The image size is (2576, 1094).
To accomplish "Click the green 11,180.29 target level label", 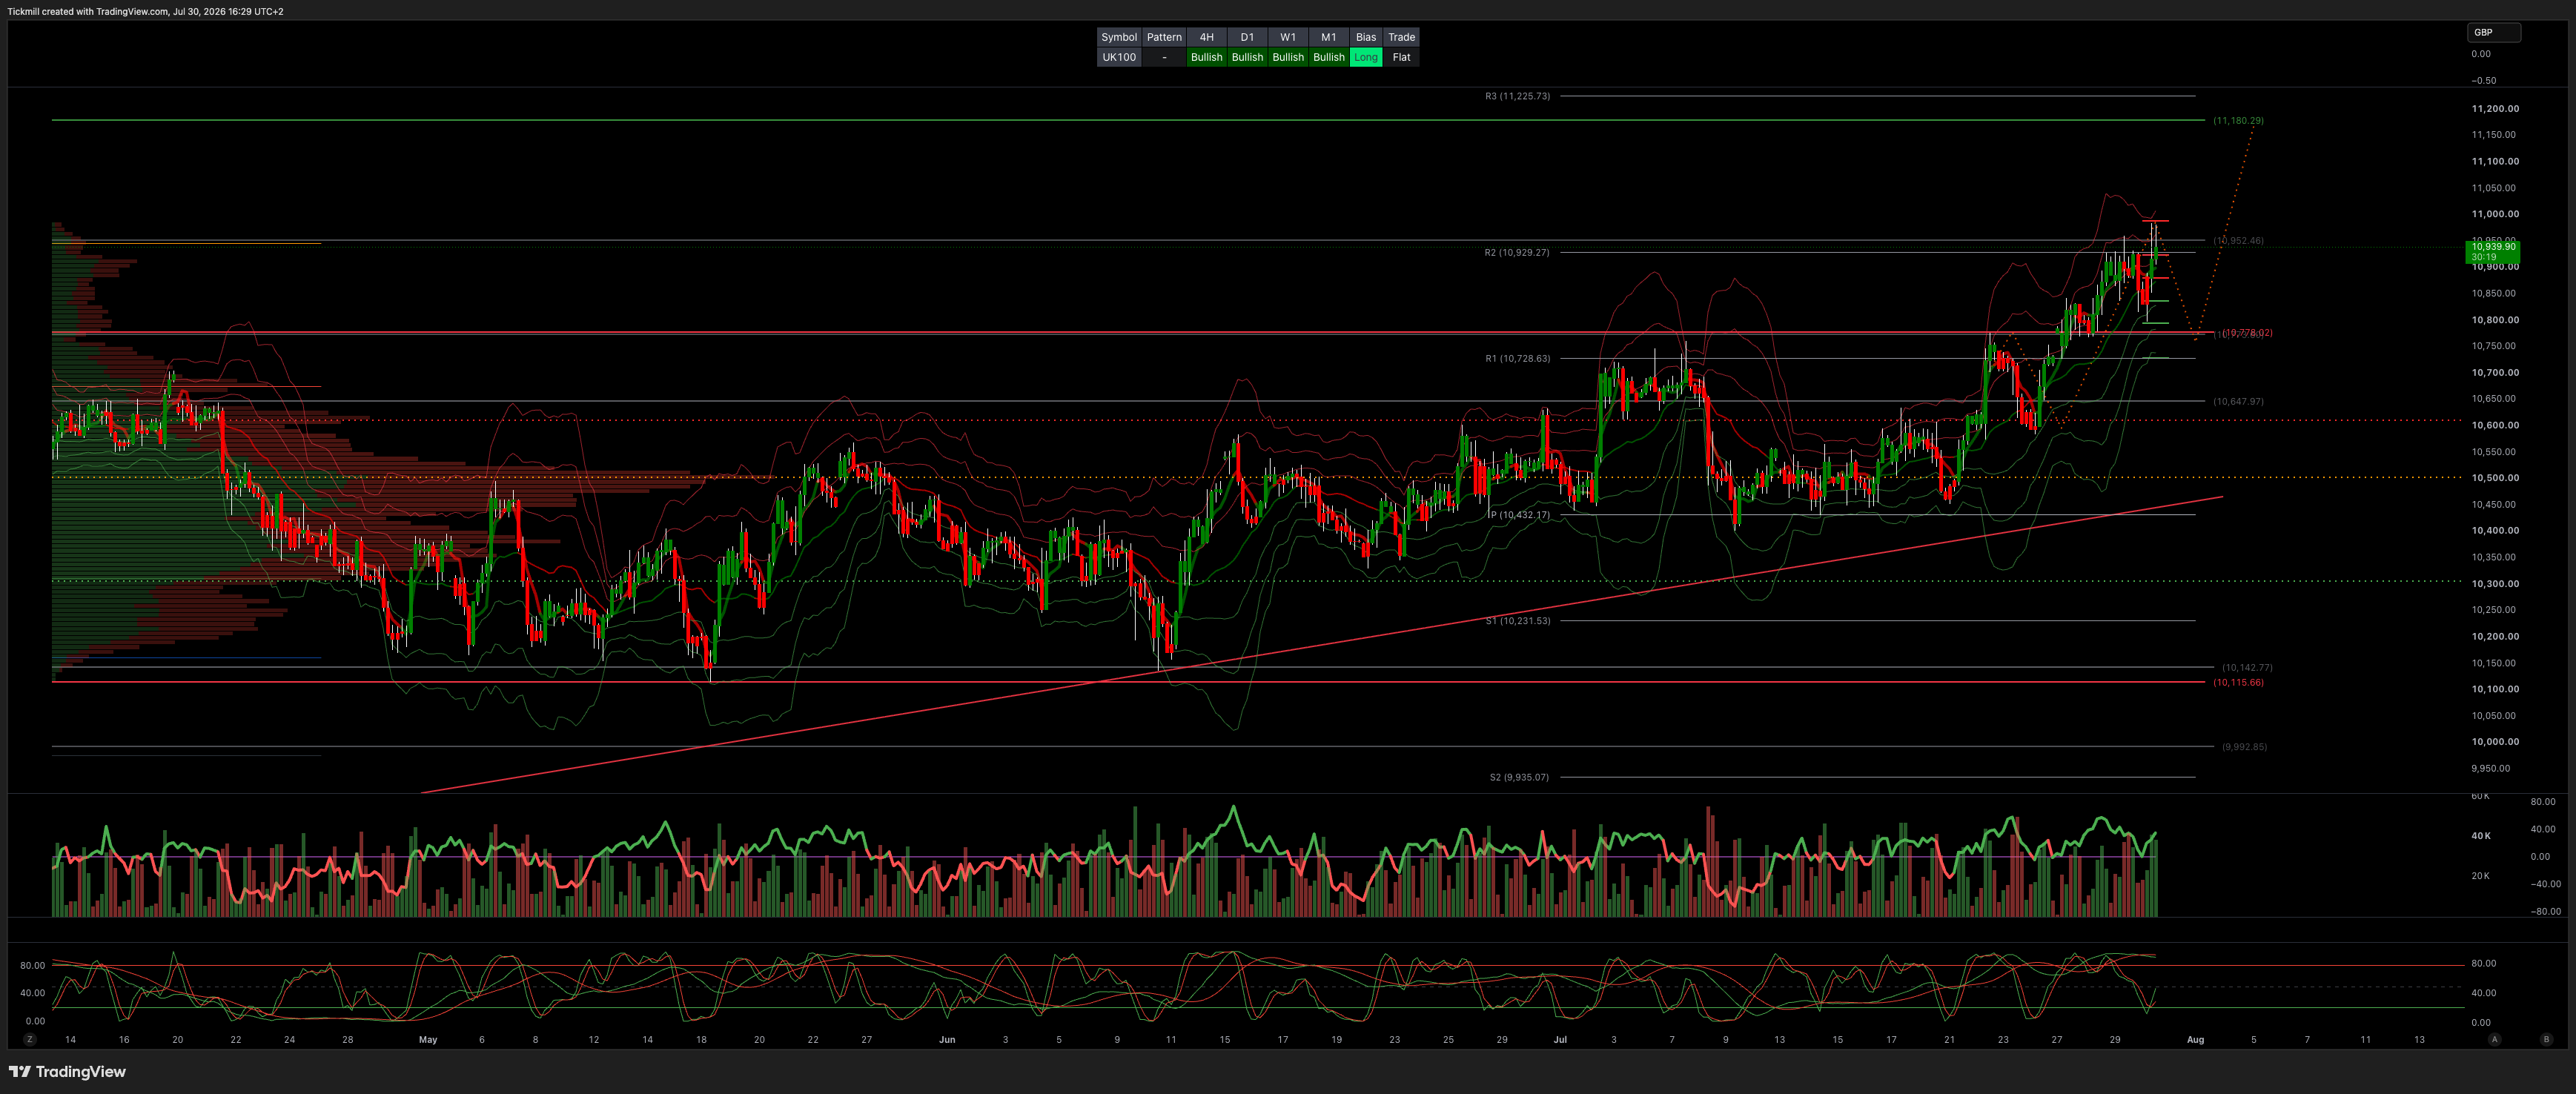I will [2238, 120].
